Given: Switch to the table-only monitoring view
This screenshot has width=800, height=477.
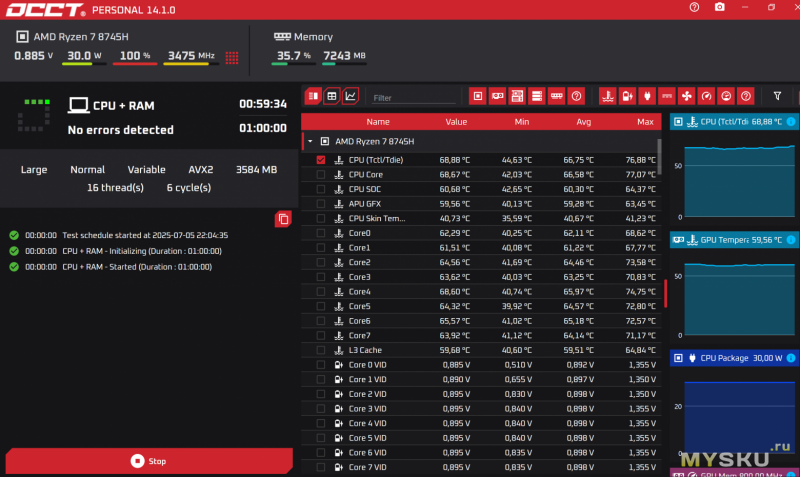Looking at the screenshot, I should [x=332, y=96].
